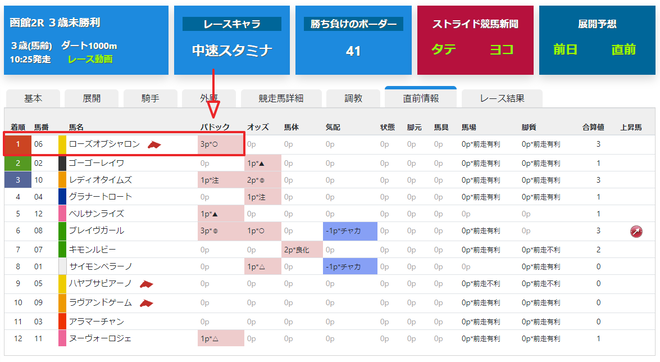660x362 pixels.
Task: Click the 脚質 column header
Action: 529,127
